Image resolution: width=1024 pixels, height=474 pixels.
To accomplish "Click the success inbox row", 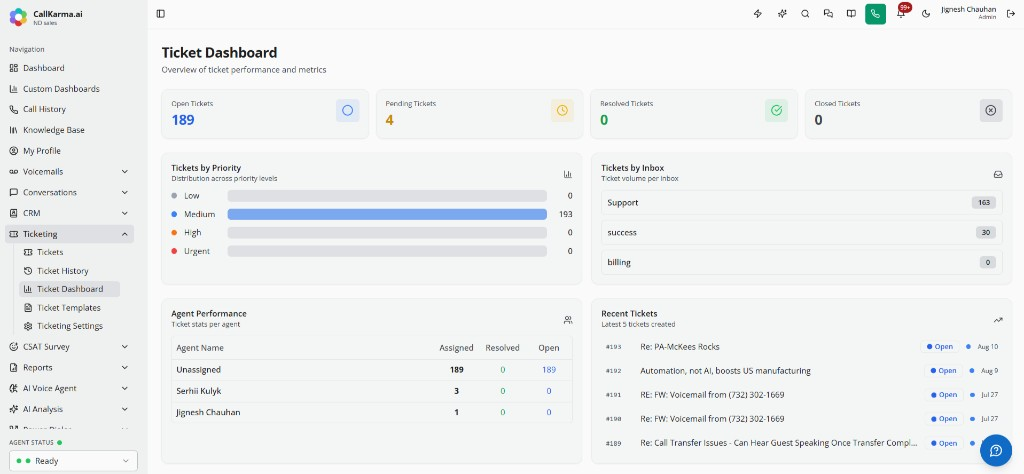I will [x=801, y=232].
